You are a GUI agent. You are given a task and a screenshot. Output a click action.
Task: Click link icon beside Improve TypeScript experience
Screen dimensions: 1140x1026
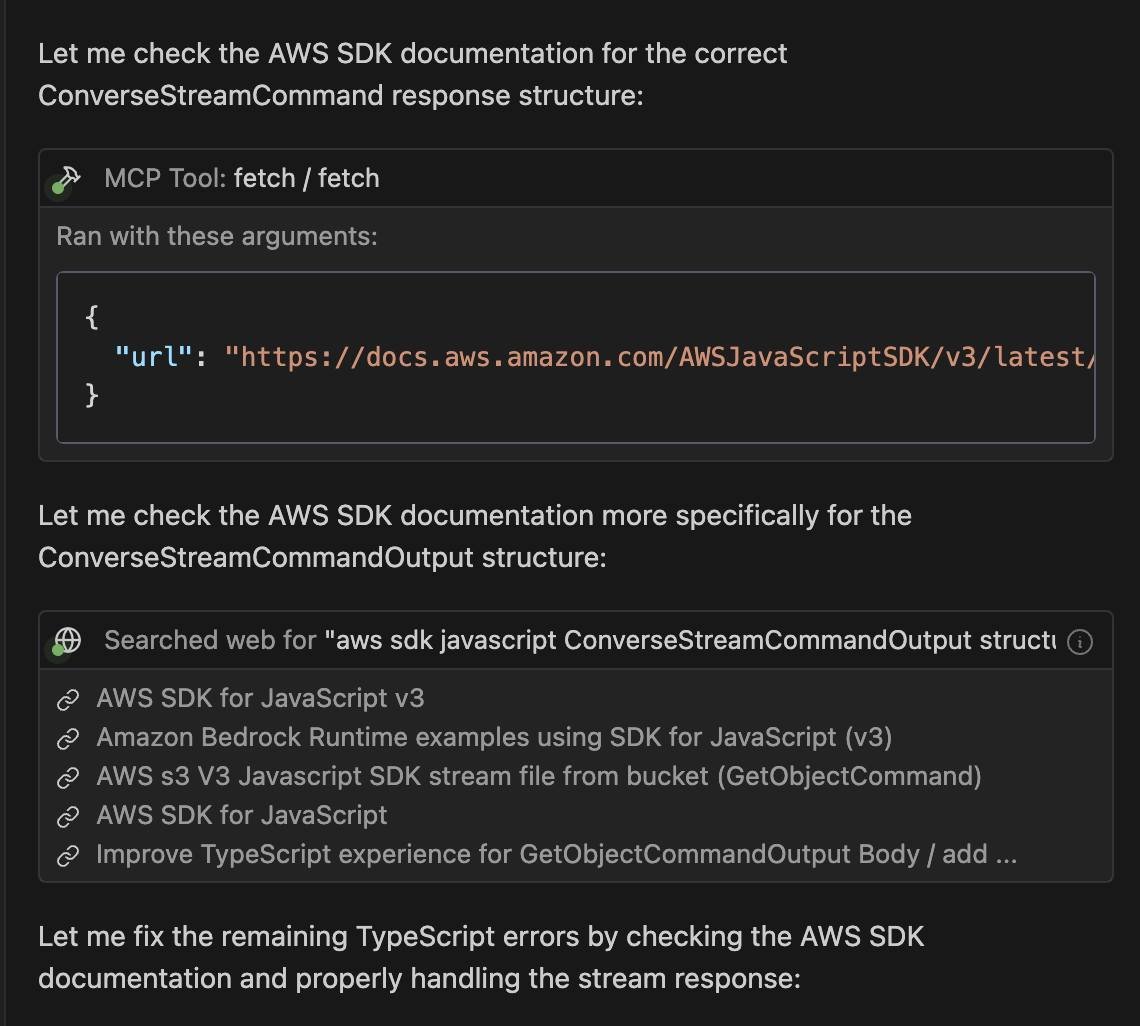tap(68, 855)
